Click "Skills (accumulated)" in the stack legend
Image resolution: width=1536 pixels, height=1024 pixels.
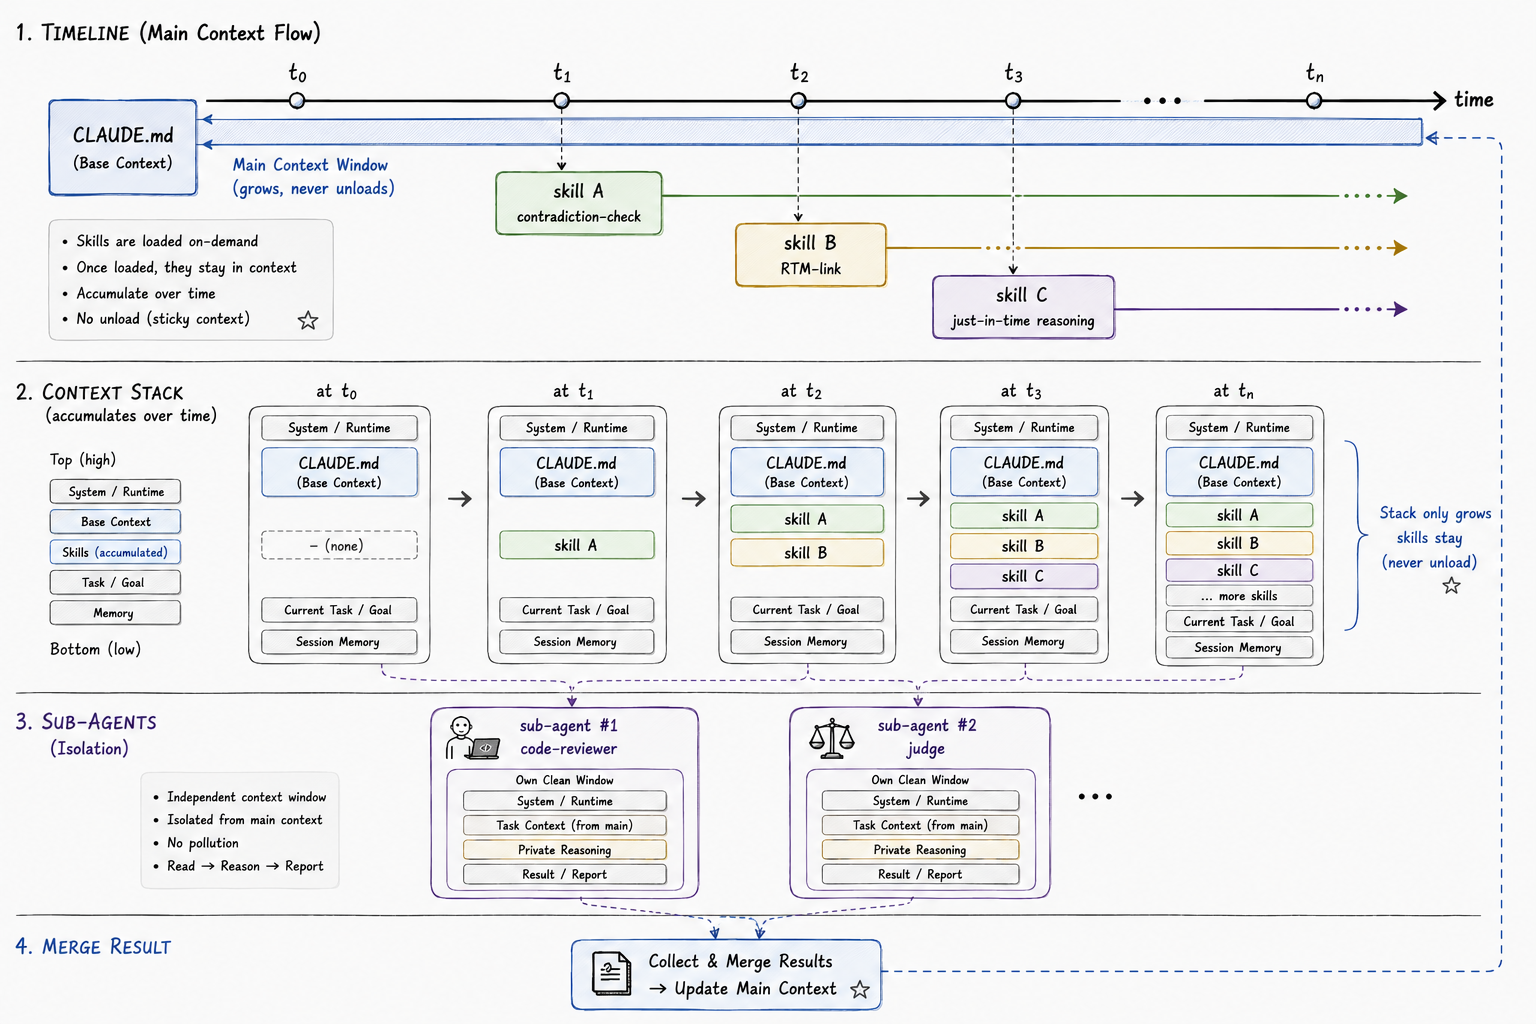(x=115, y=552)
